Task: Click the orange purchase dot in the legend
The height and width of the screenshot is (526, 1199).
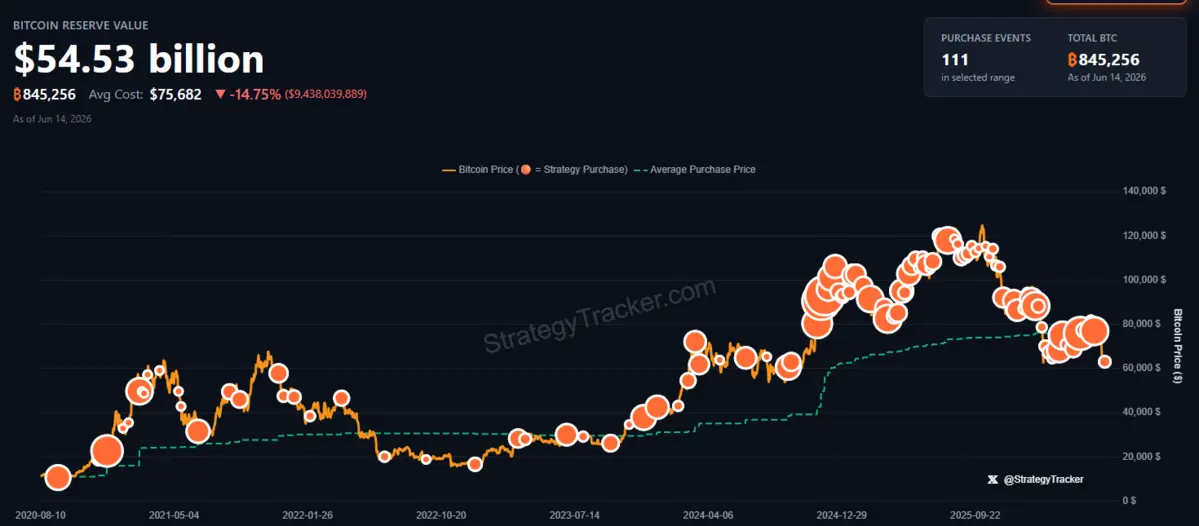Action: pyautogui.click(x=525, y=170)
